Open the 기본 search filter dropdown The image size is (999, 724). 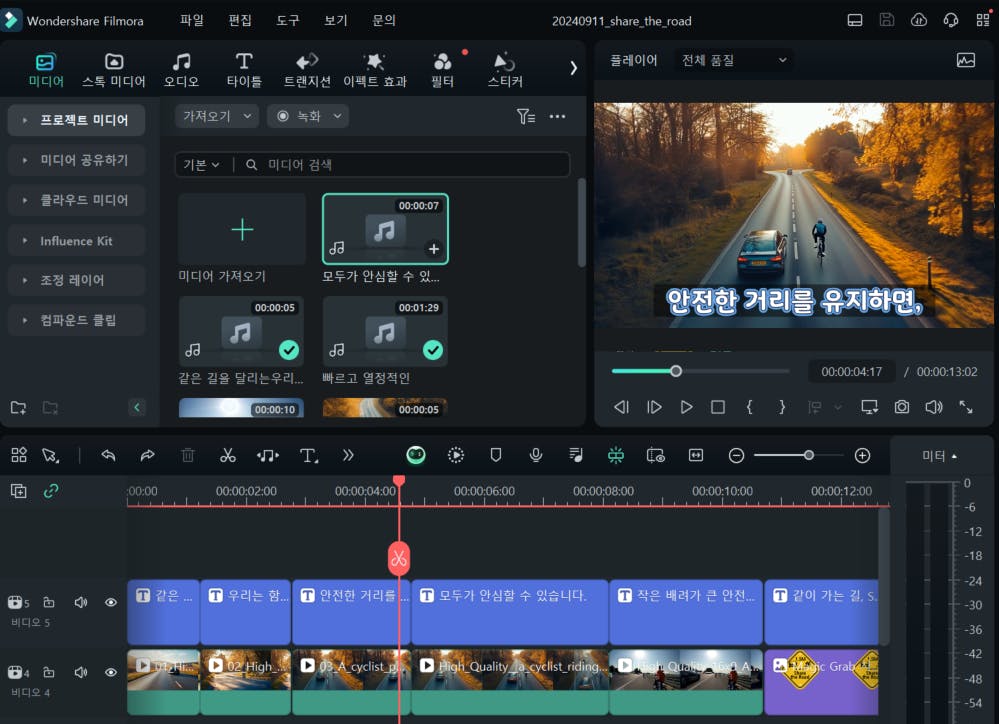(202, 164)
